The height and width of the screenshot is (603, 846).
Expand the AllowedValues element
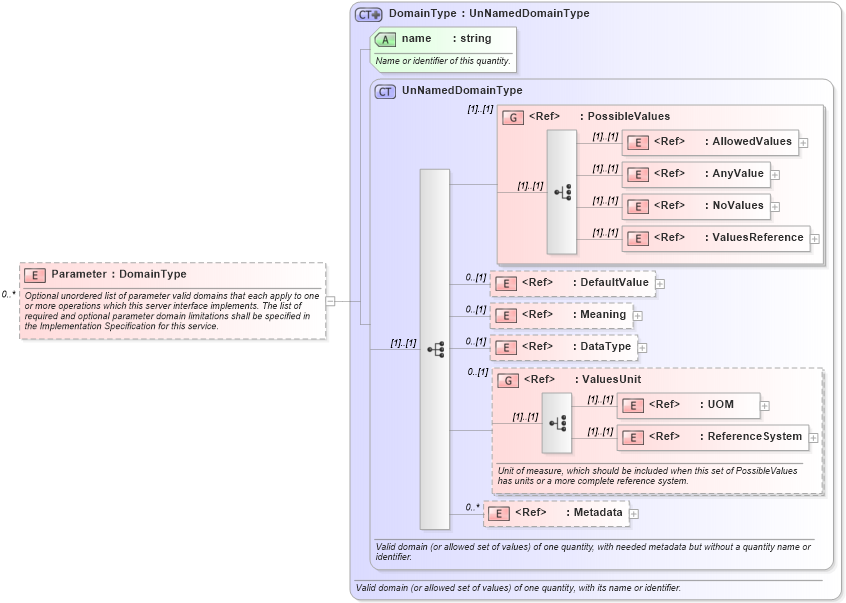(803, 143)
